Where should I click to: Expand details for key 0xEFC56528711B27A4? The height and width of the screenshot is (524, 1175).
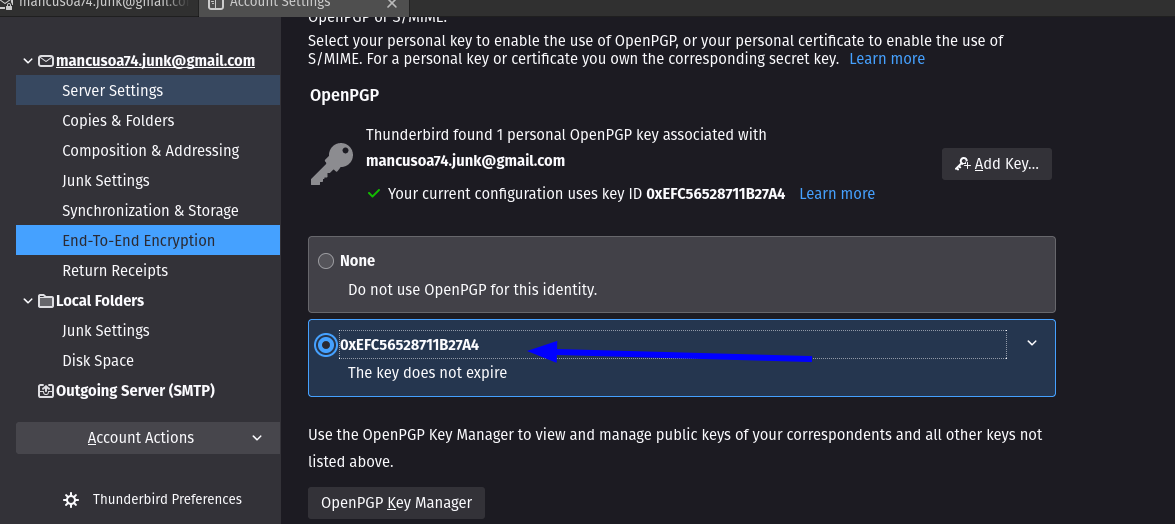click(1032, 343)
